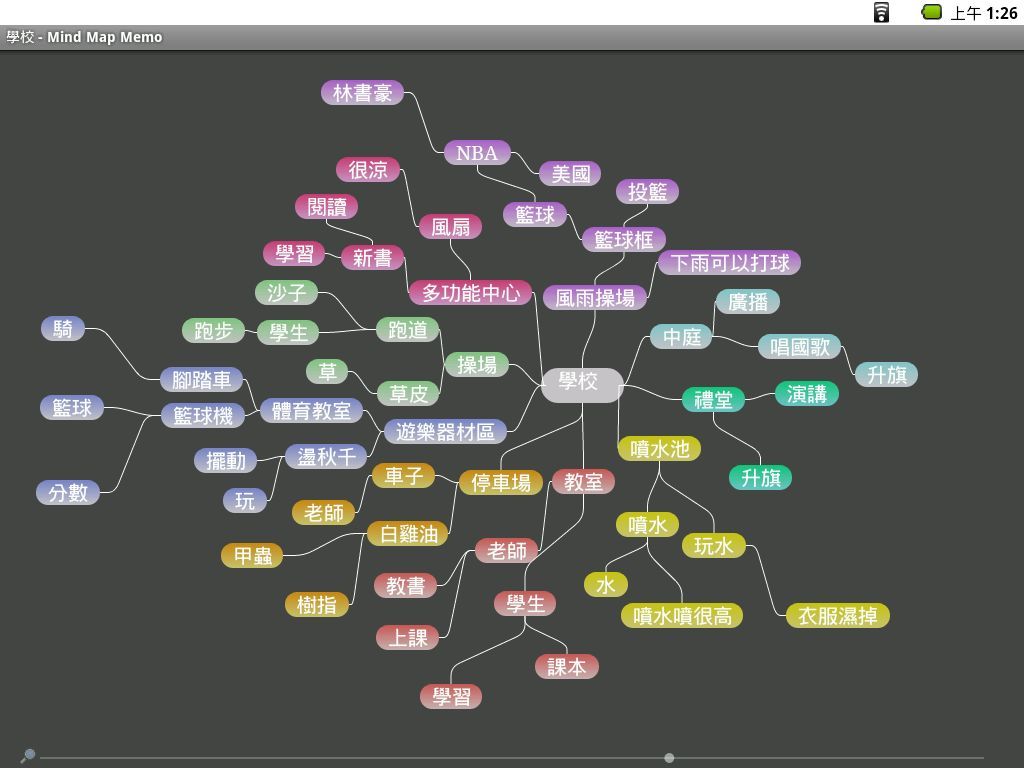This screenshot has width=1024, height=768.
Task: Tap the 衣服濕掉 node
Action: pyautogui.click(x=837, y=616)
